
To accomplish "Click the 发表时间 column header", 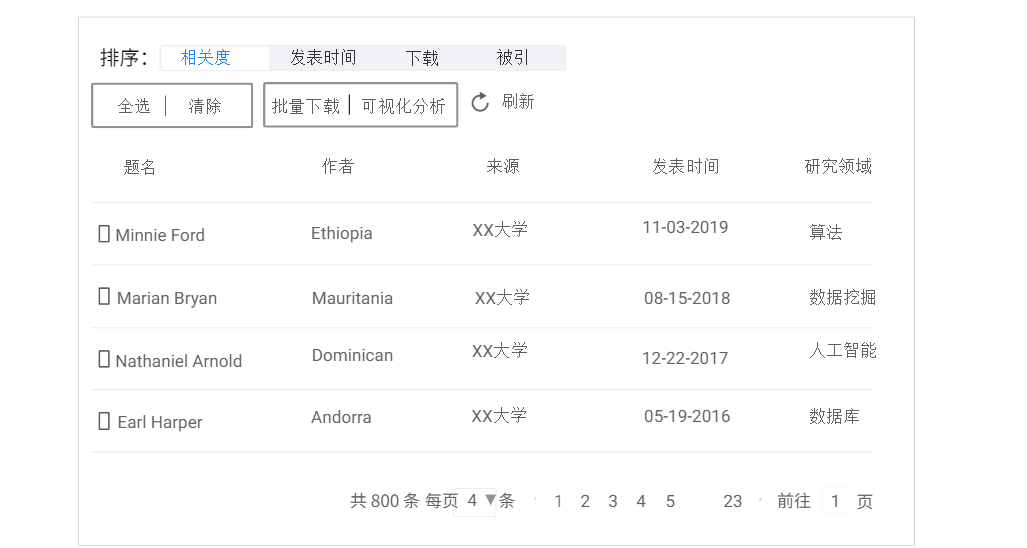I will pos(685,167).
